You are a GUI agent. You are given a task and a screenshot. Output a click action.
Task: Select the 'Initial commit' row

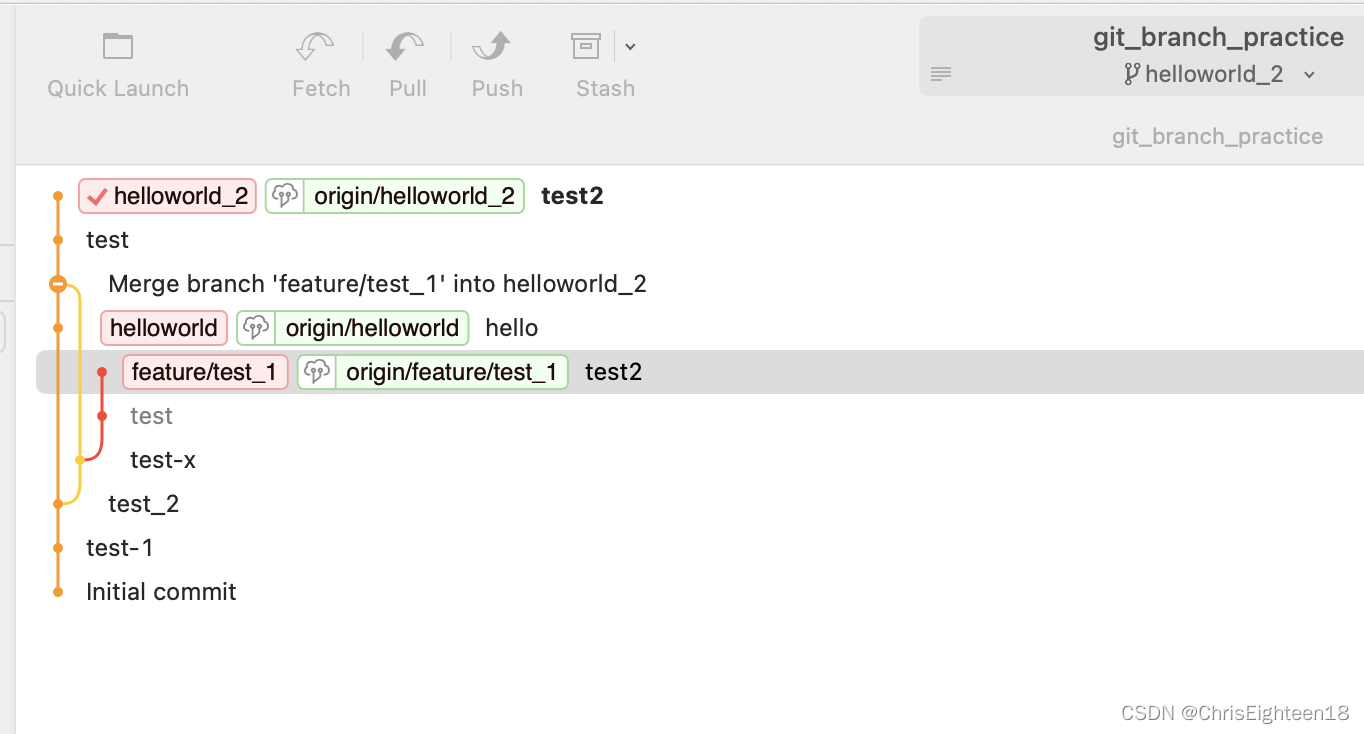161,592
